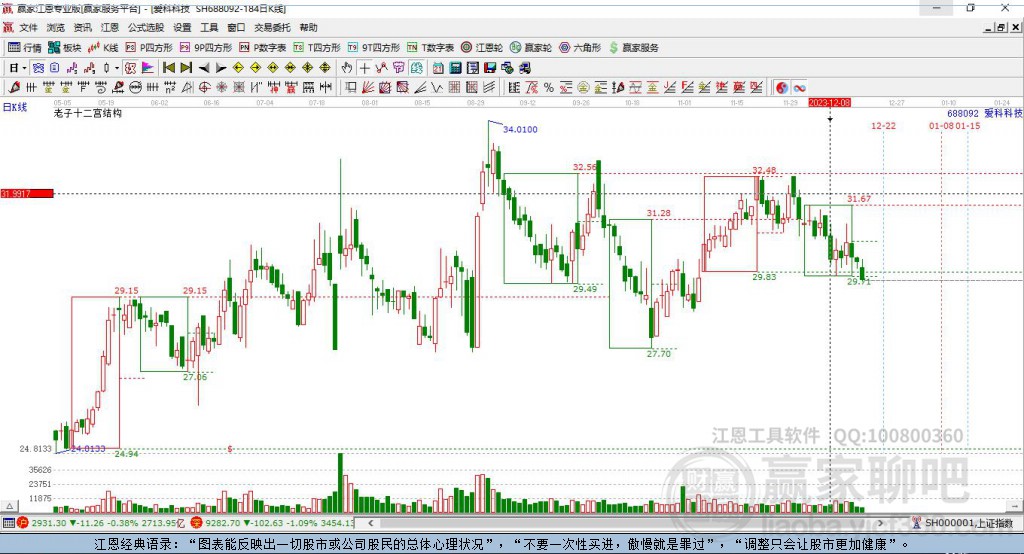Select the zigzag wave line icon
The height and width of the screenshot is (554, 1024).
[x=436, y=88]
